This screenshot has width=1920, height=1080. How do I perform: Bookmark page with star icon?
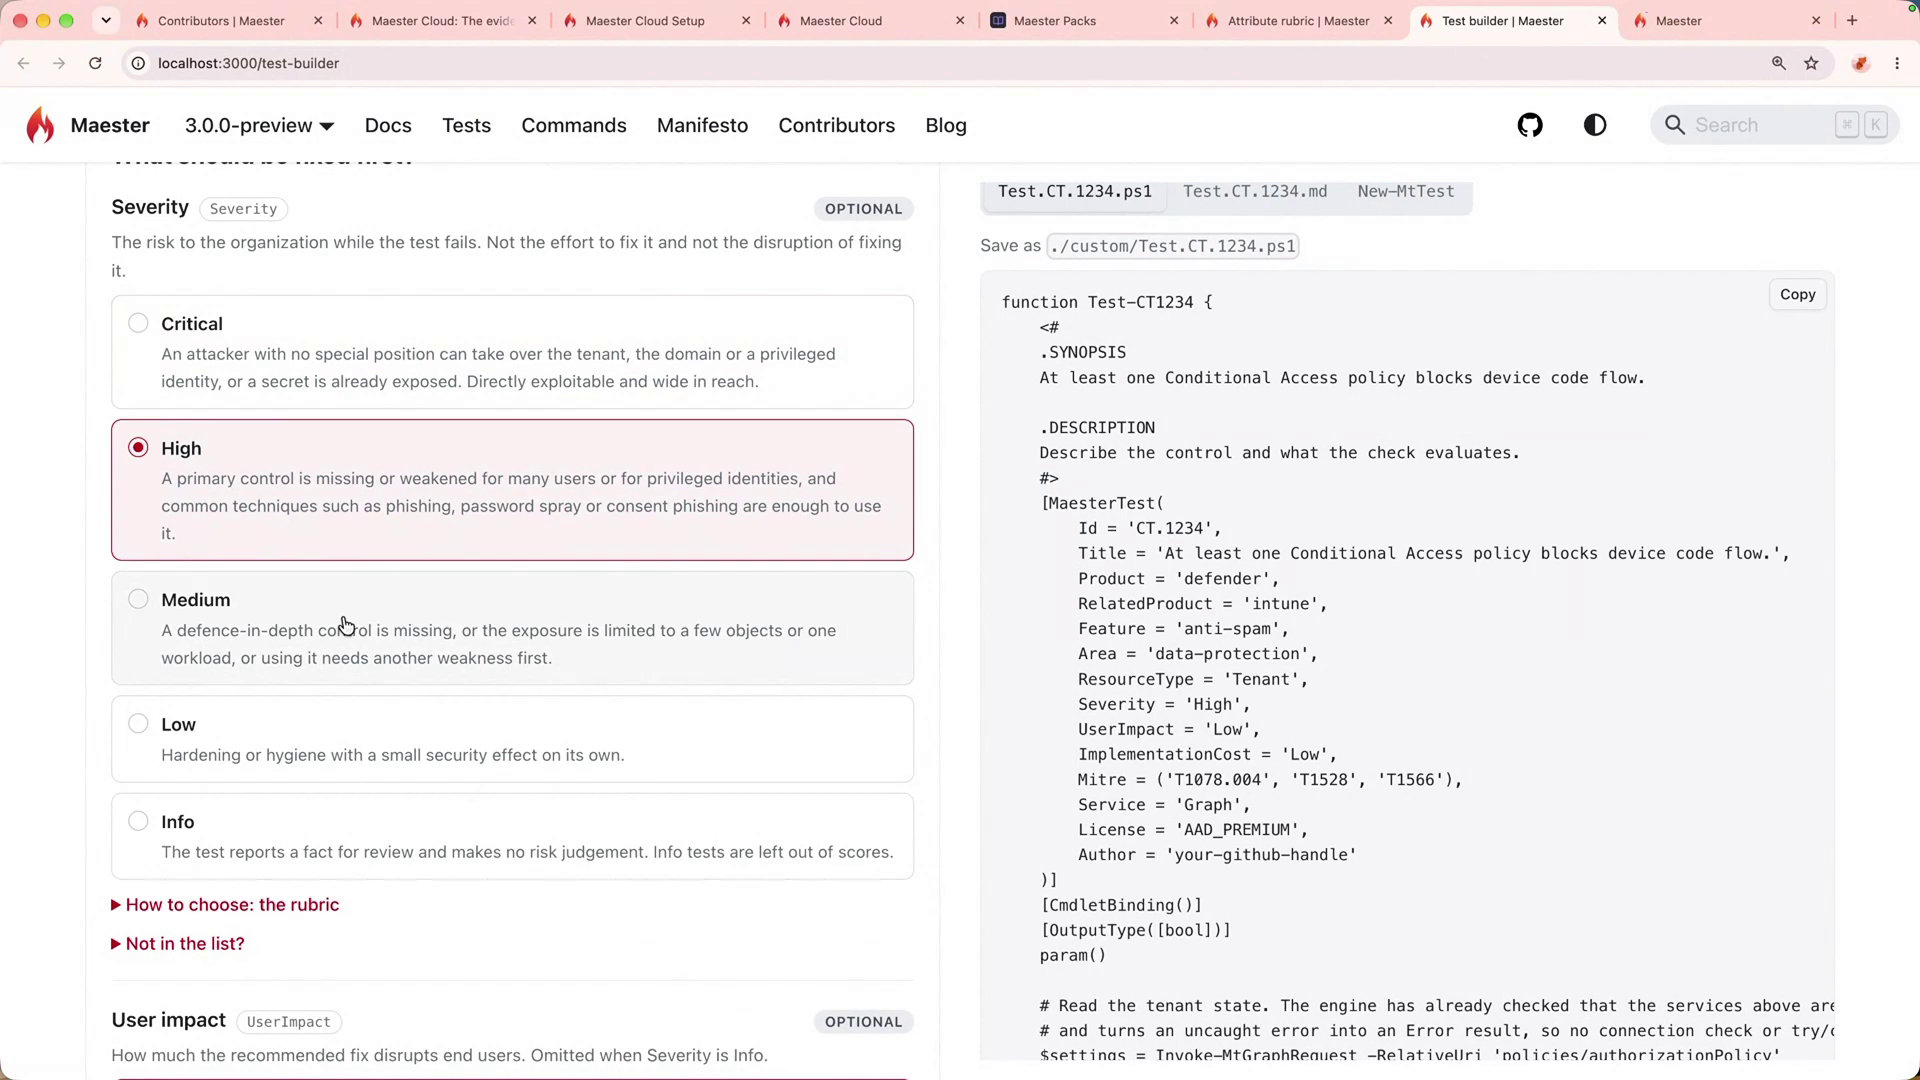1811,63
